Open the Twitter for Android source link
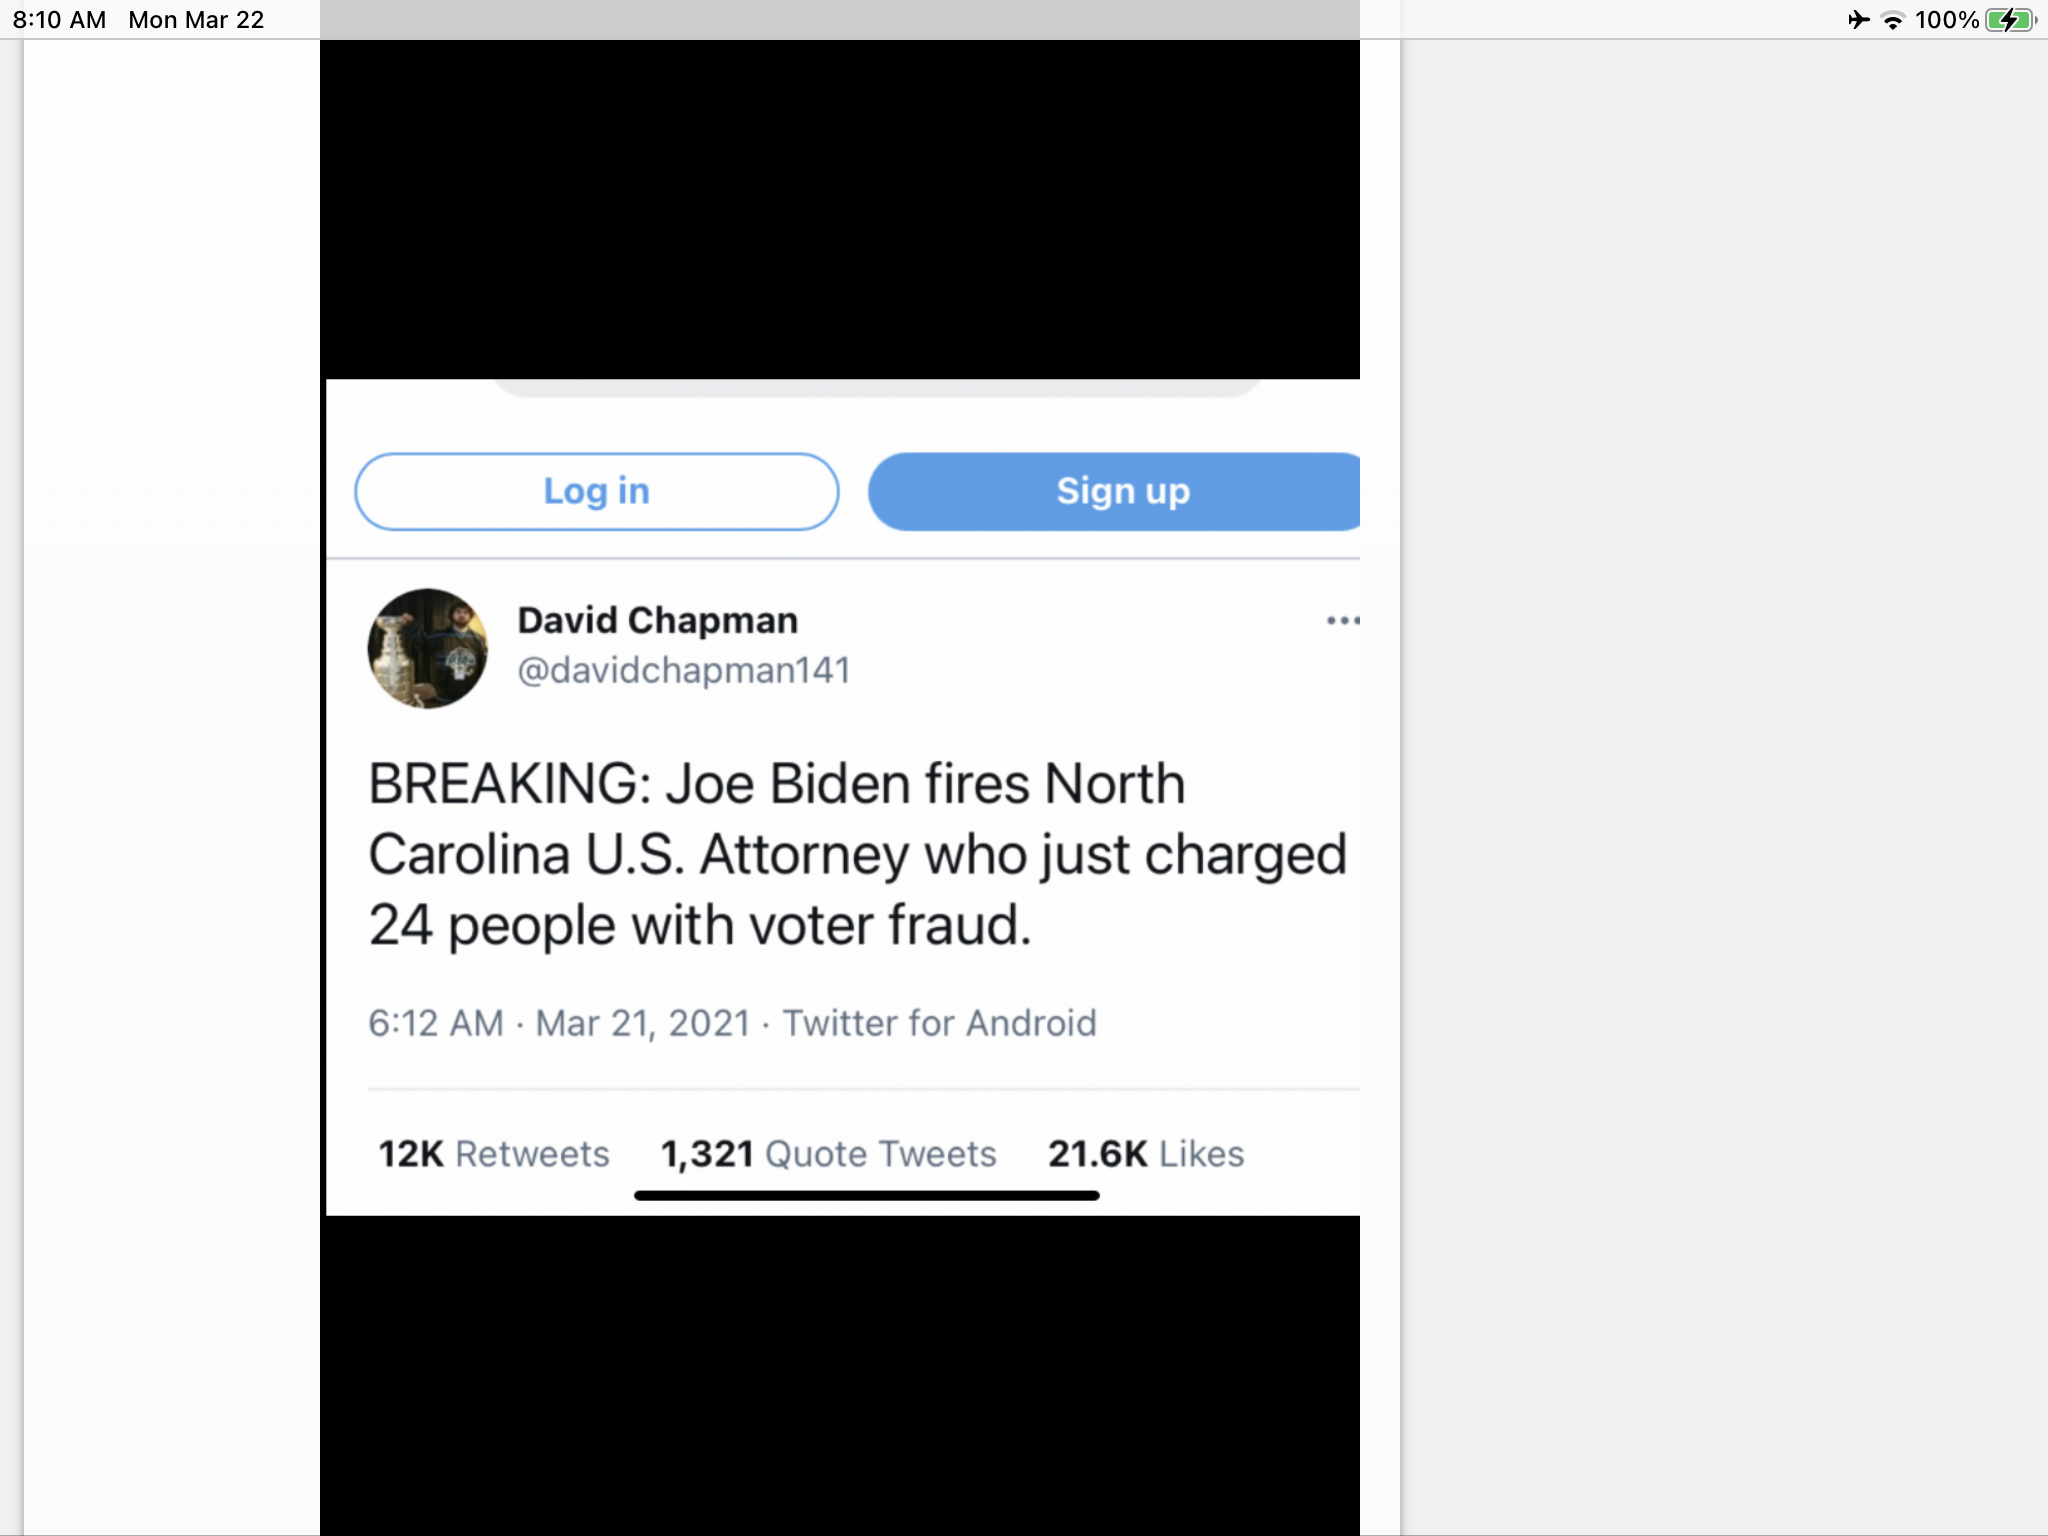The width and height of the screenshot is (2048, 1536). [x=939, y=1023]
